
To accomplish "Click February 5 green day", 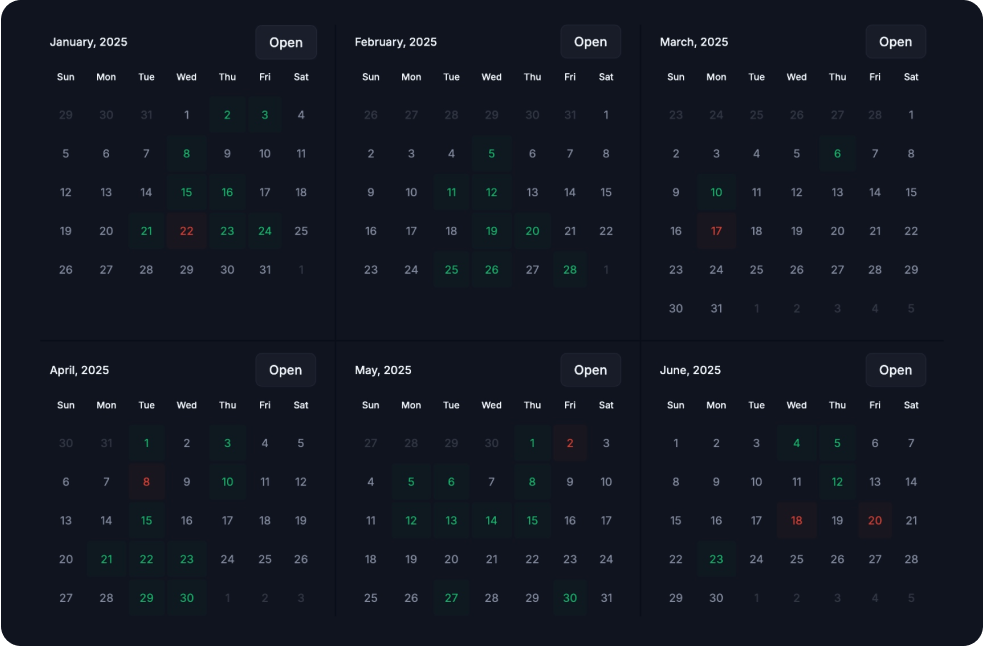I will [x=492, y=154].
